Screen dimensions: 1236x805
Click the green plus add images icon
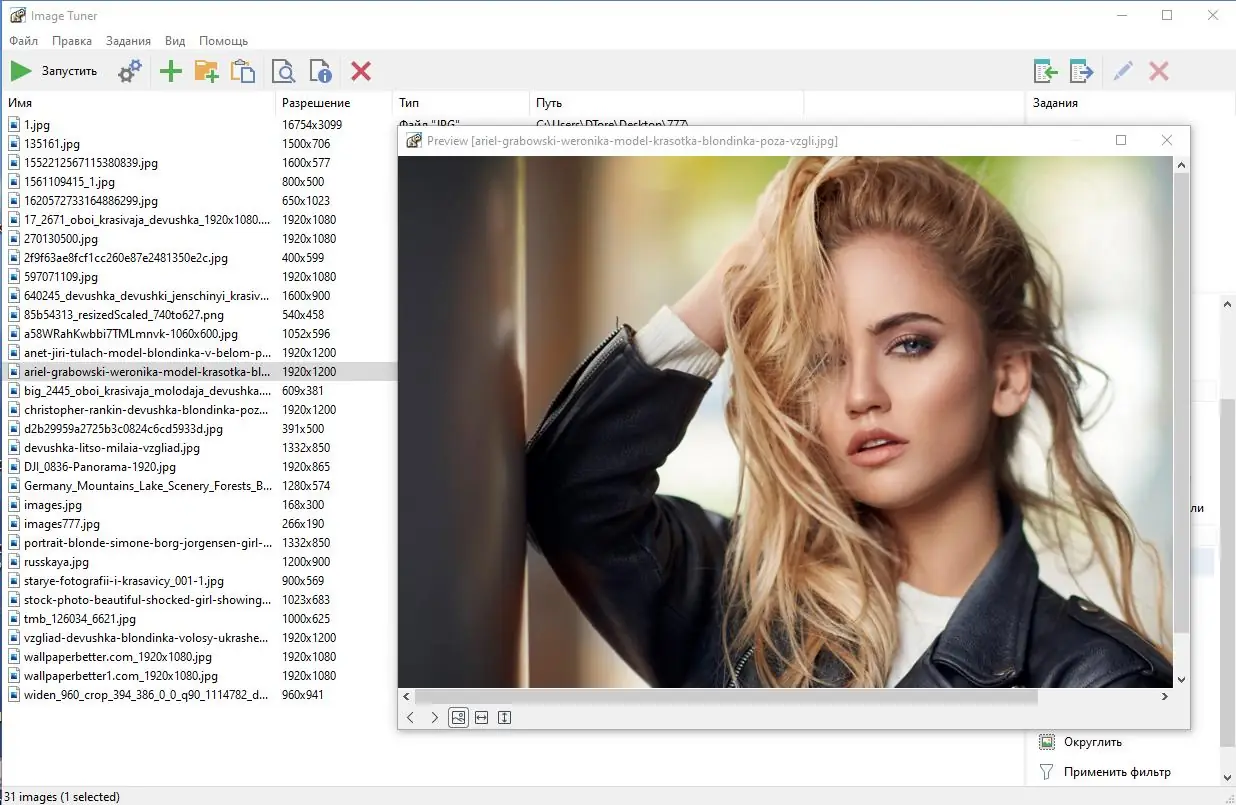click(171, 71)
